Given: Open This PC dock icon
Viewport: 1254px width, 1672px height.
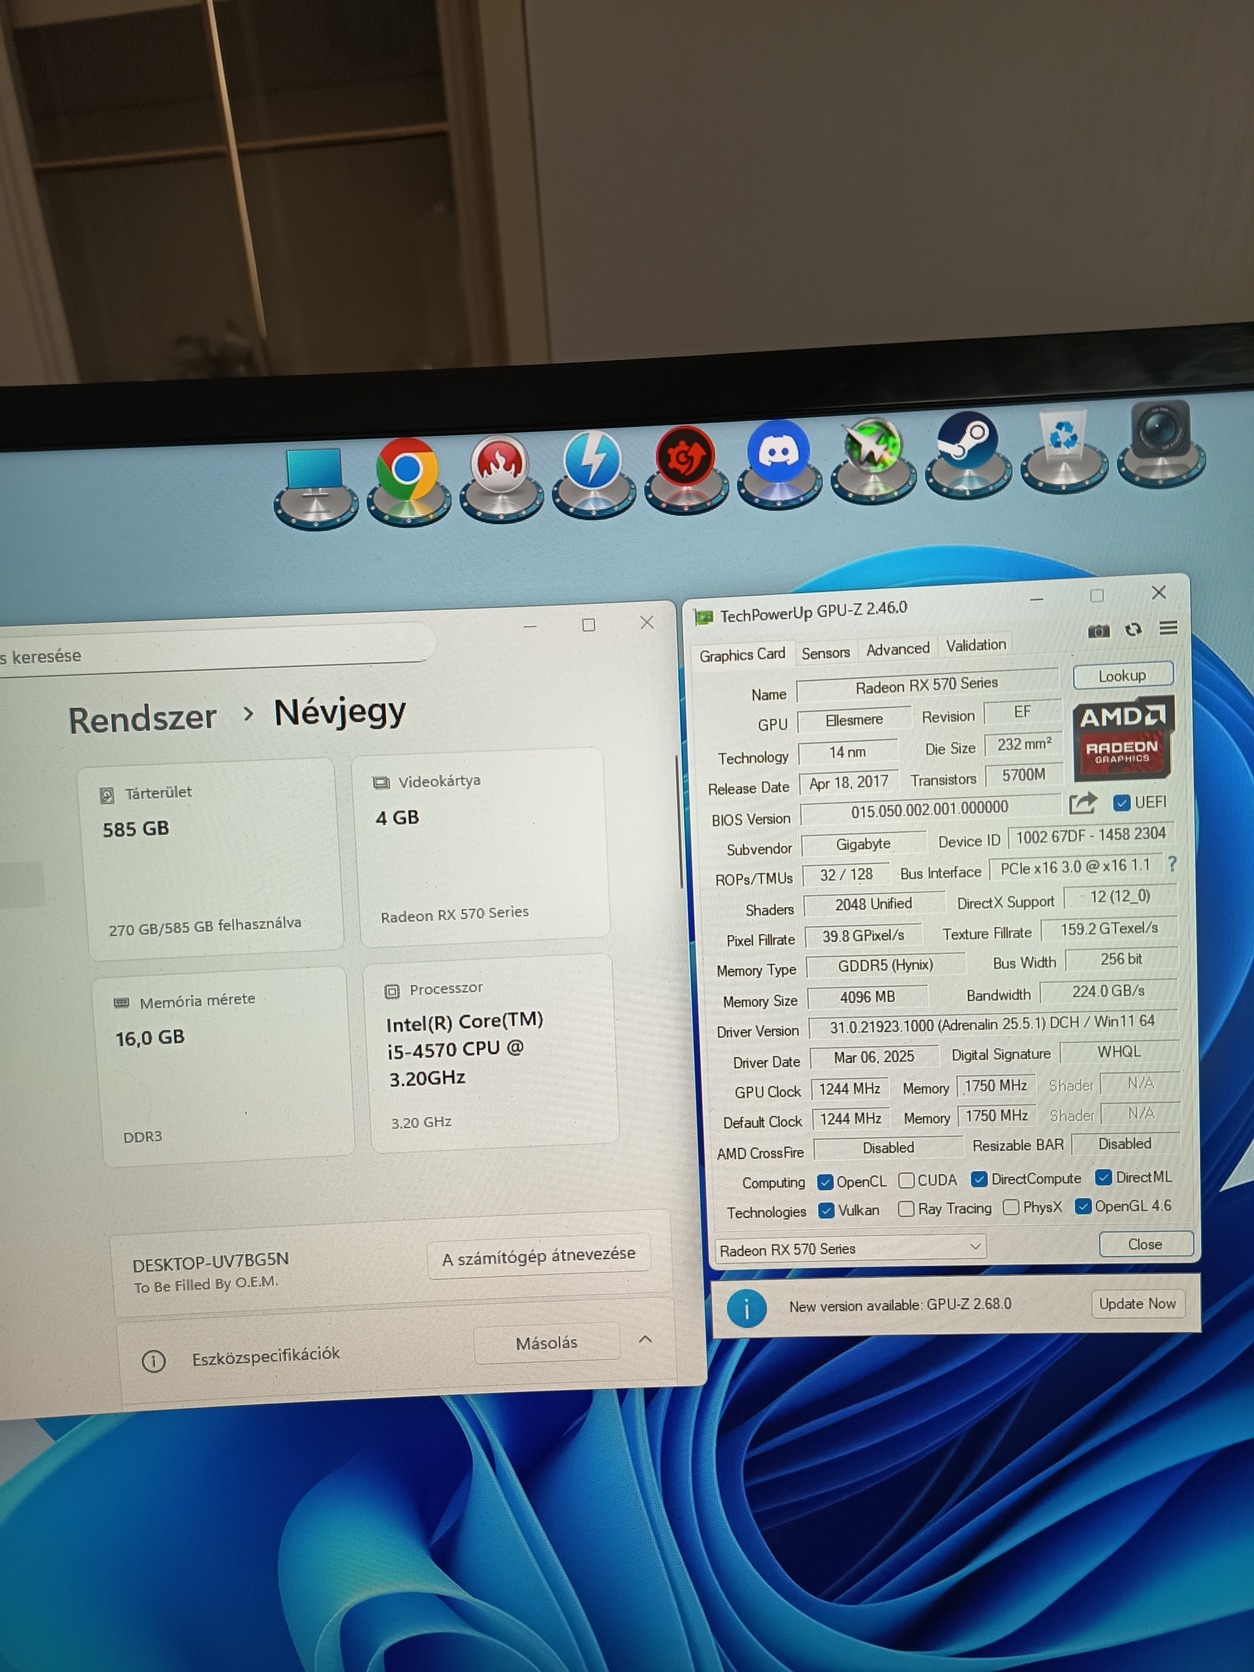Looking at the screenshot, I should [316, 487].
